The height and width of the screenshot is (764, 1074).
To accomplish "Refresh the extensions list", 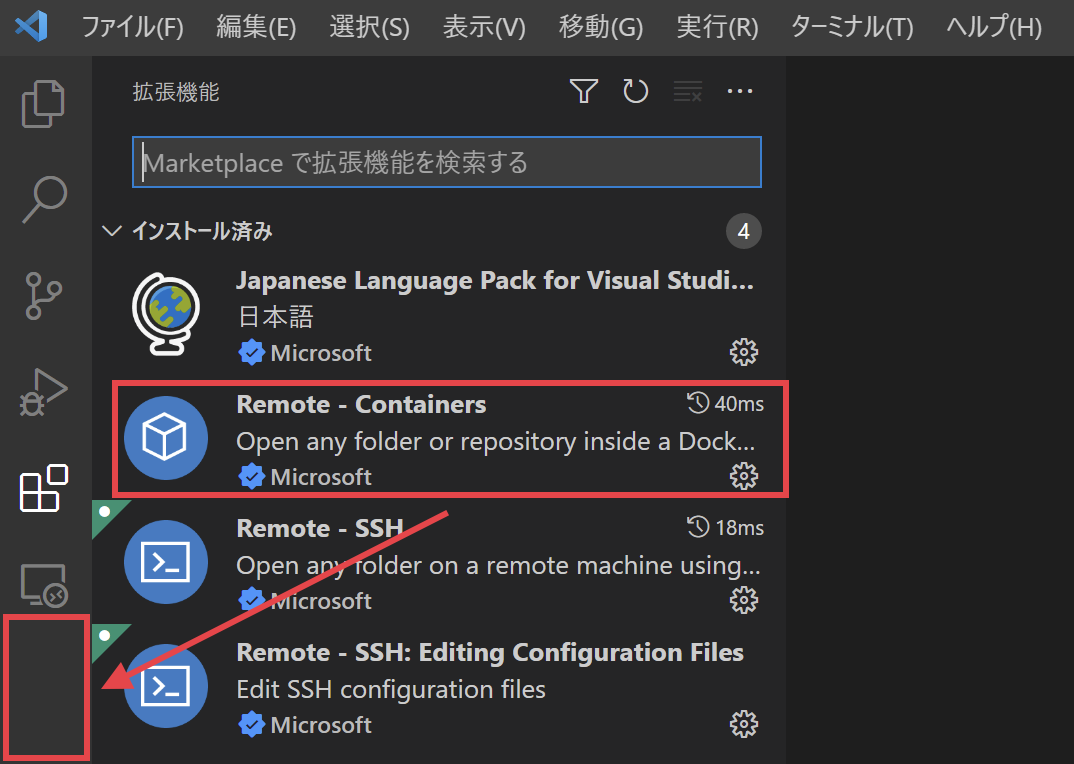I will tap(636, 90).
